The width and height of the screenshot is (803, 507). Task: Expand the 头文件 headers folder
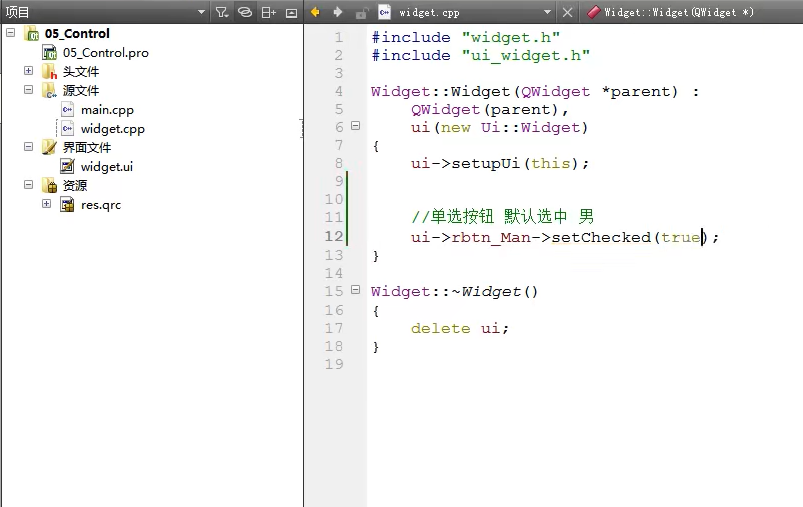(x=29, y=71)
